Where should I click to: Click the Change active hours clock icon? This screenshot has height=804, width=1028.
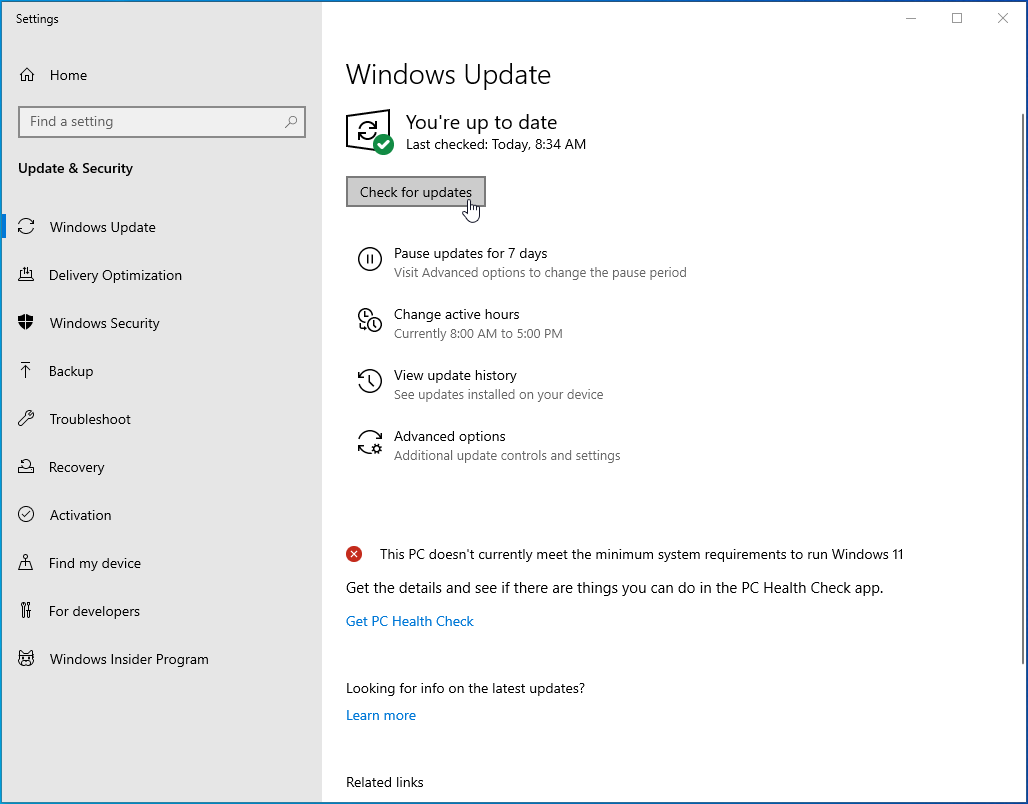370,320
